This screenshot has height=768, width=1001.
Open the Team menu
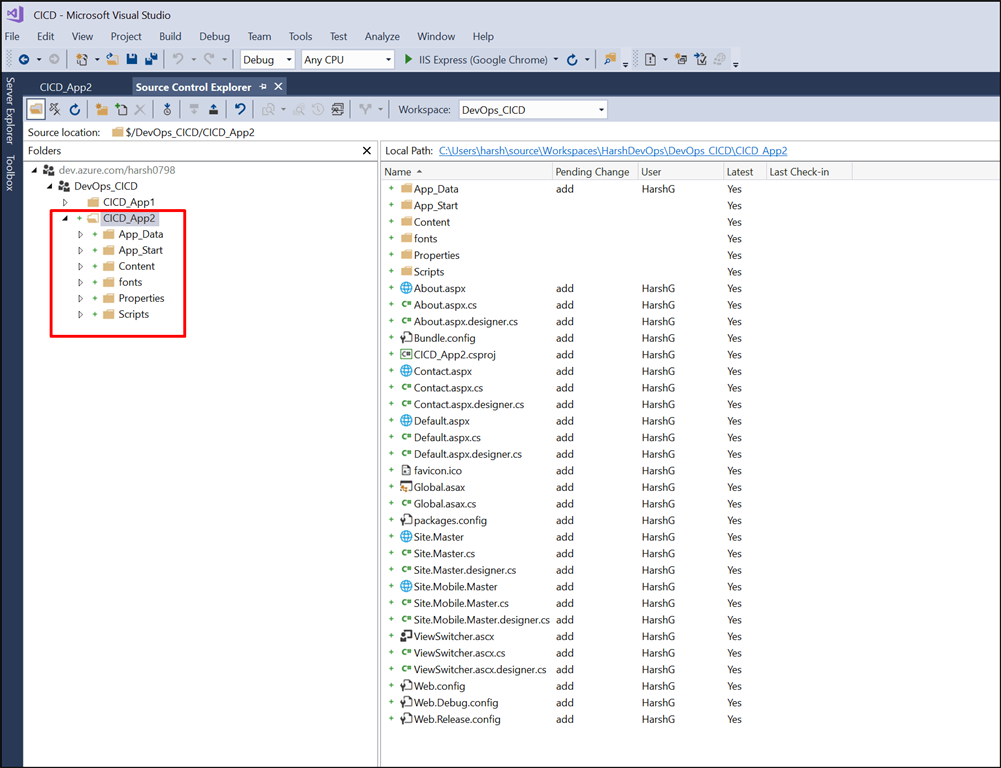click(x=259, y=36)
